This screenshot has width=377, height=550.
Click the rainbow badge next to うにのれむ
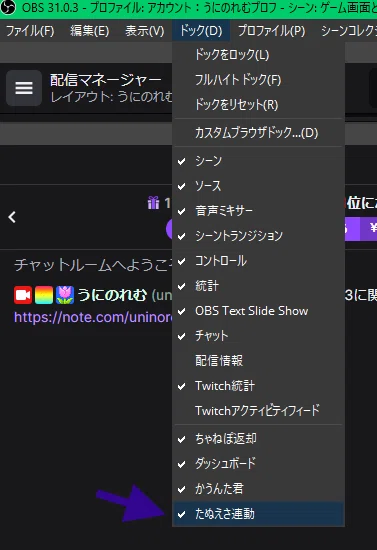[44, 295]
